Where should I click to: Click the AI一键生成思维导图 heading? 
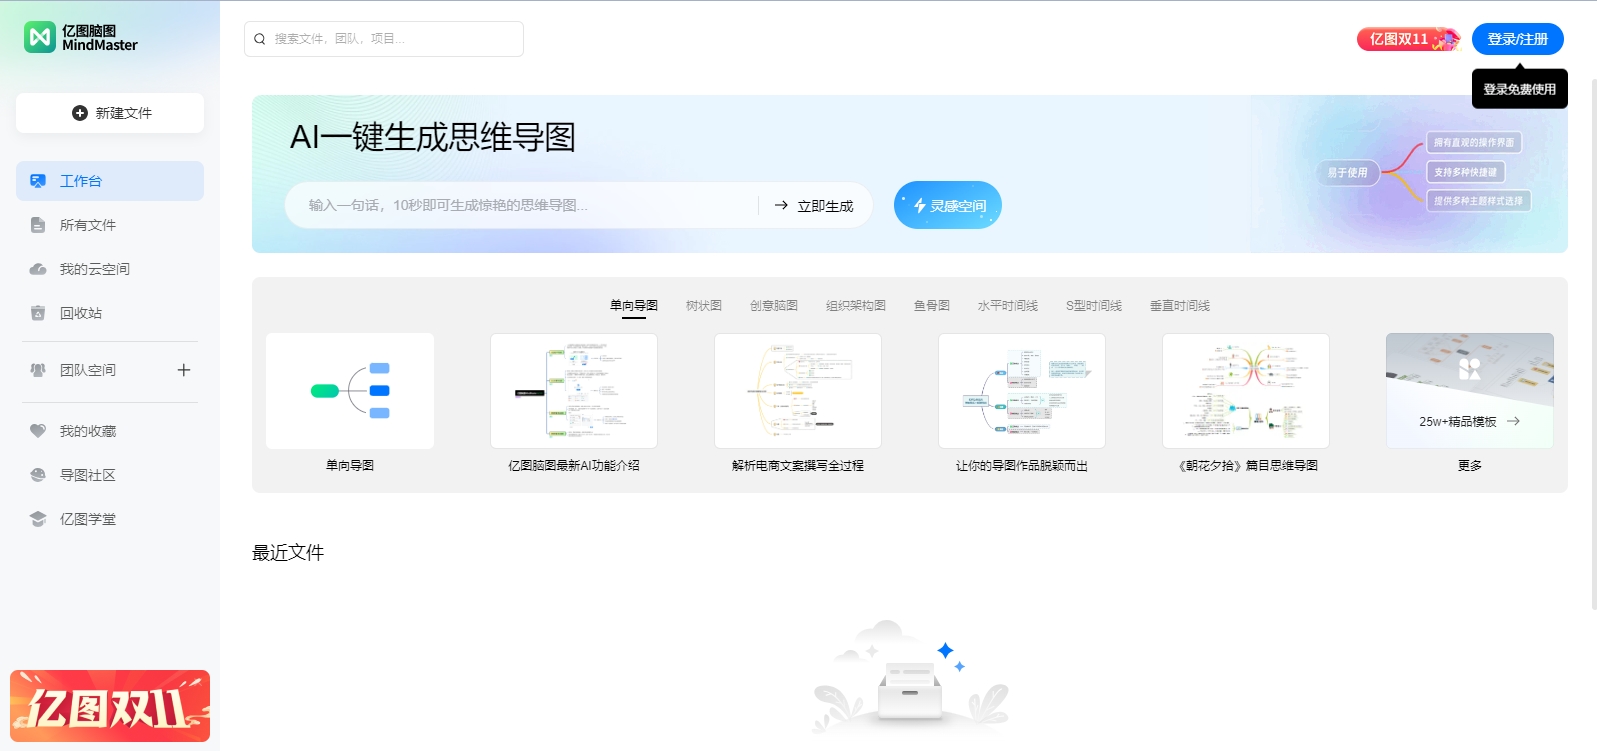click(x=433, y=137)
